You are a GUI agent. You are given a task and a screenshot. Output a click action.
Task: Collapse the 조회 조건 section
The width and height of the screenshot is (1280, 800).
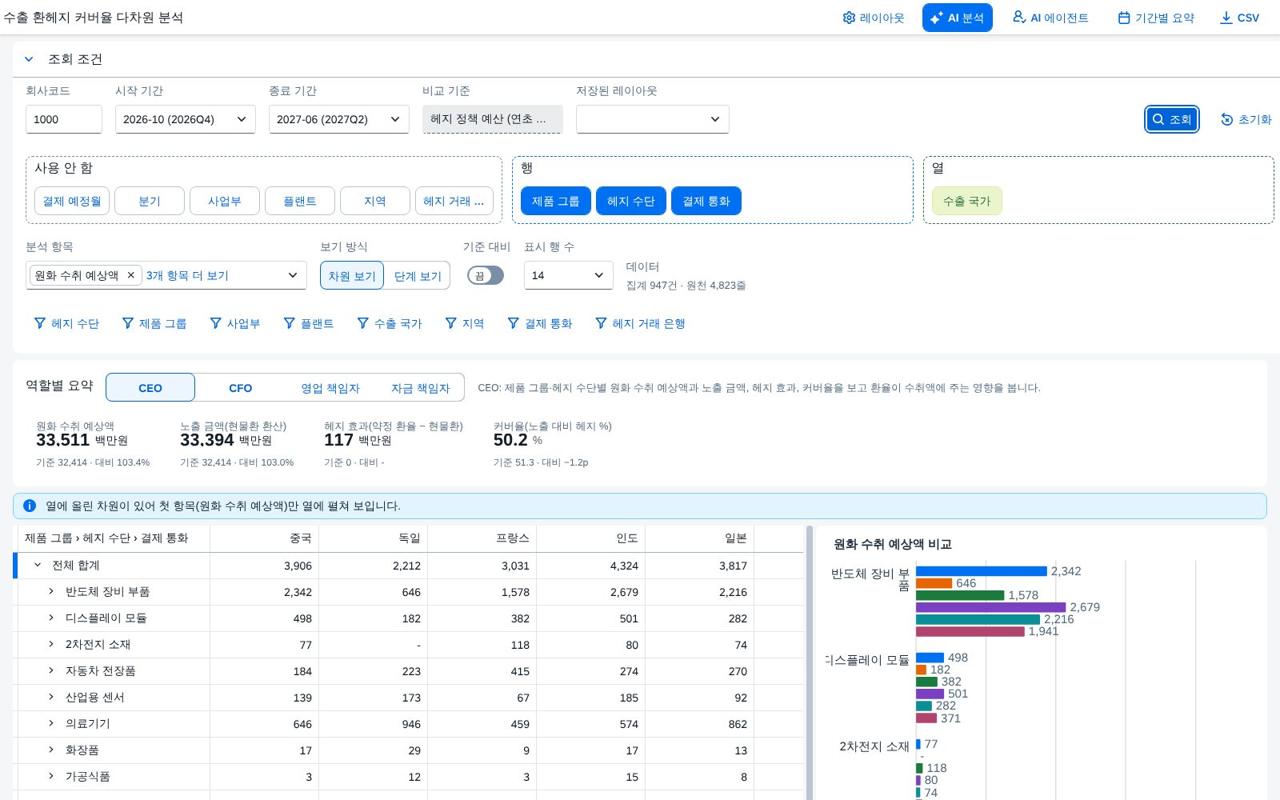click(x=29, y=59)
